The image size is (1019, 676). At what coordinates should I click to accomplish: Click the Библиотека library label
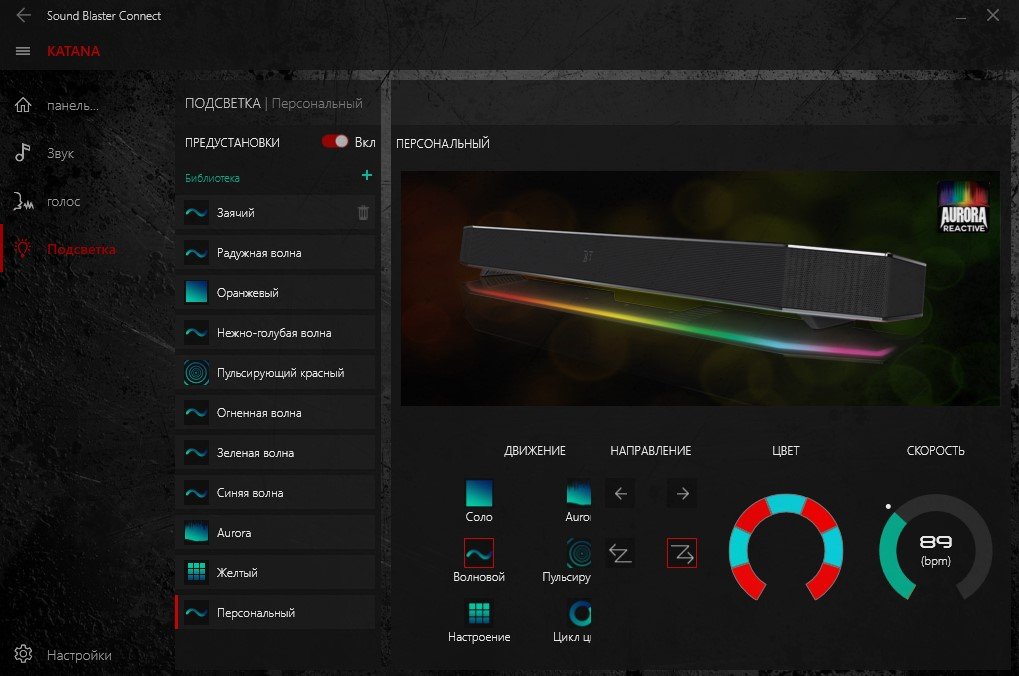(213, 178)
